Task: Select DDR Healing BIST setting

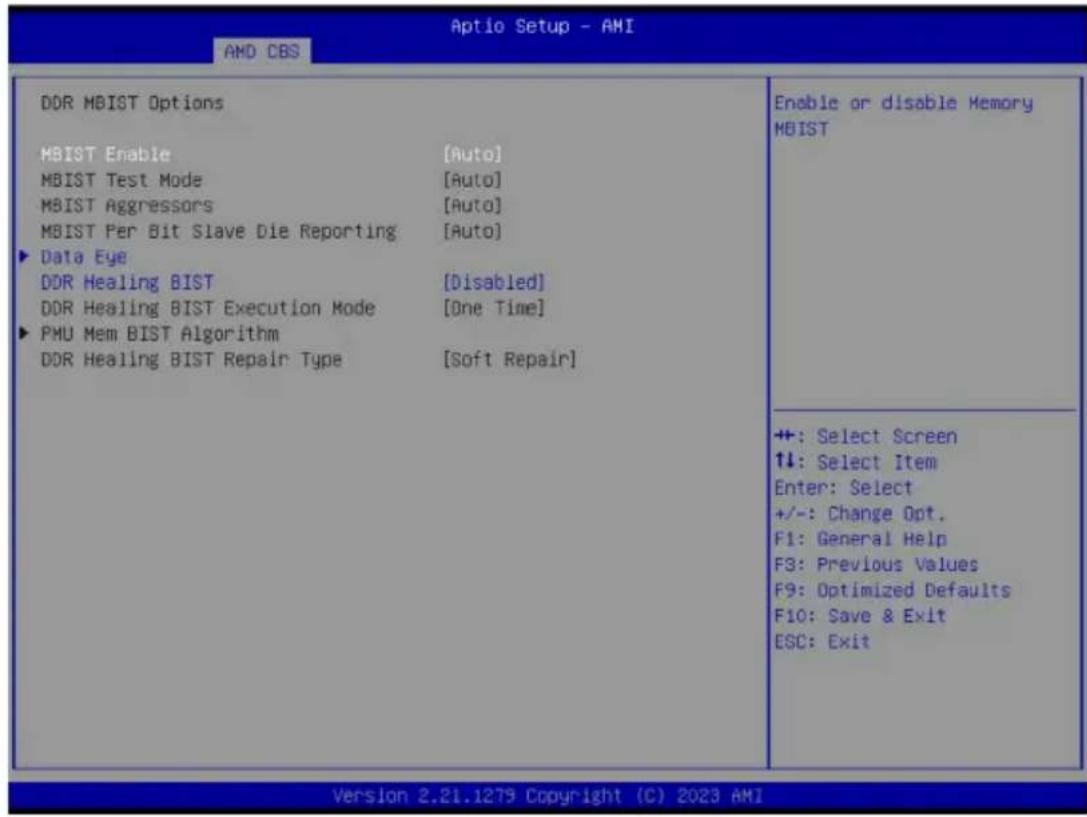Action: pyautogui.click(x=127, y=283)
